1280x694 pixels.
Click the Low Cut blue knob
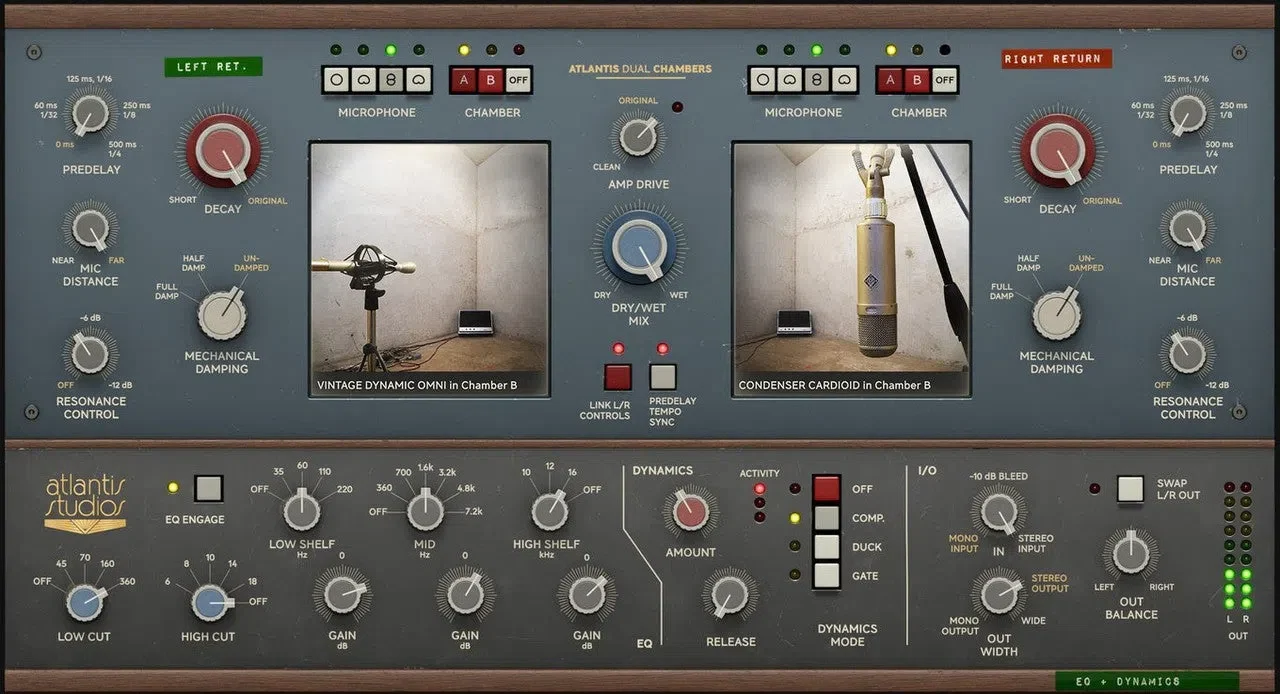[85, 603]
